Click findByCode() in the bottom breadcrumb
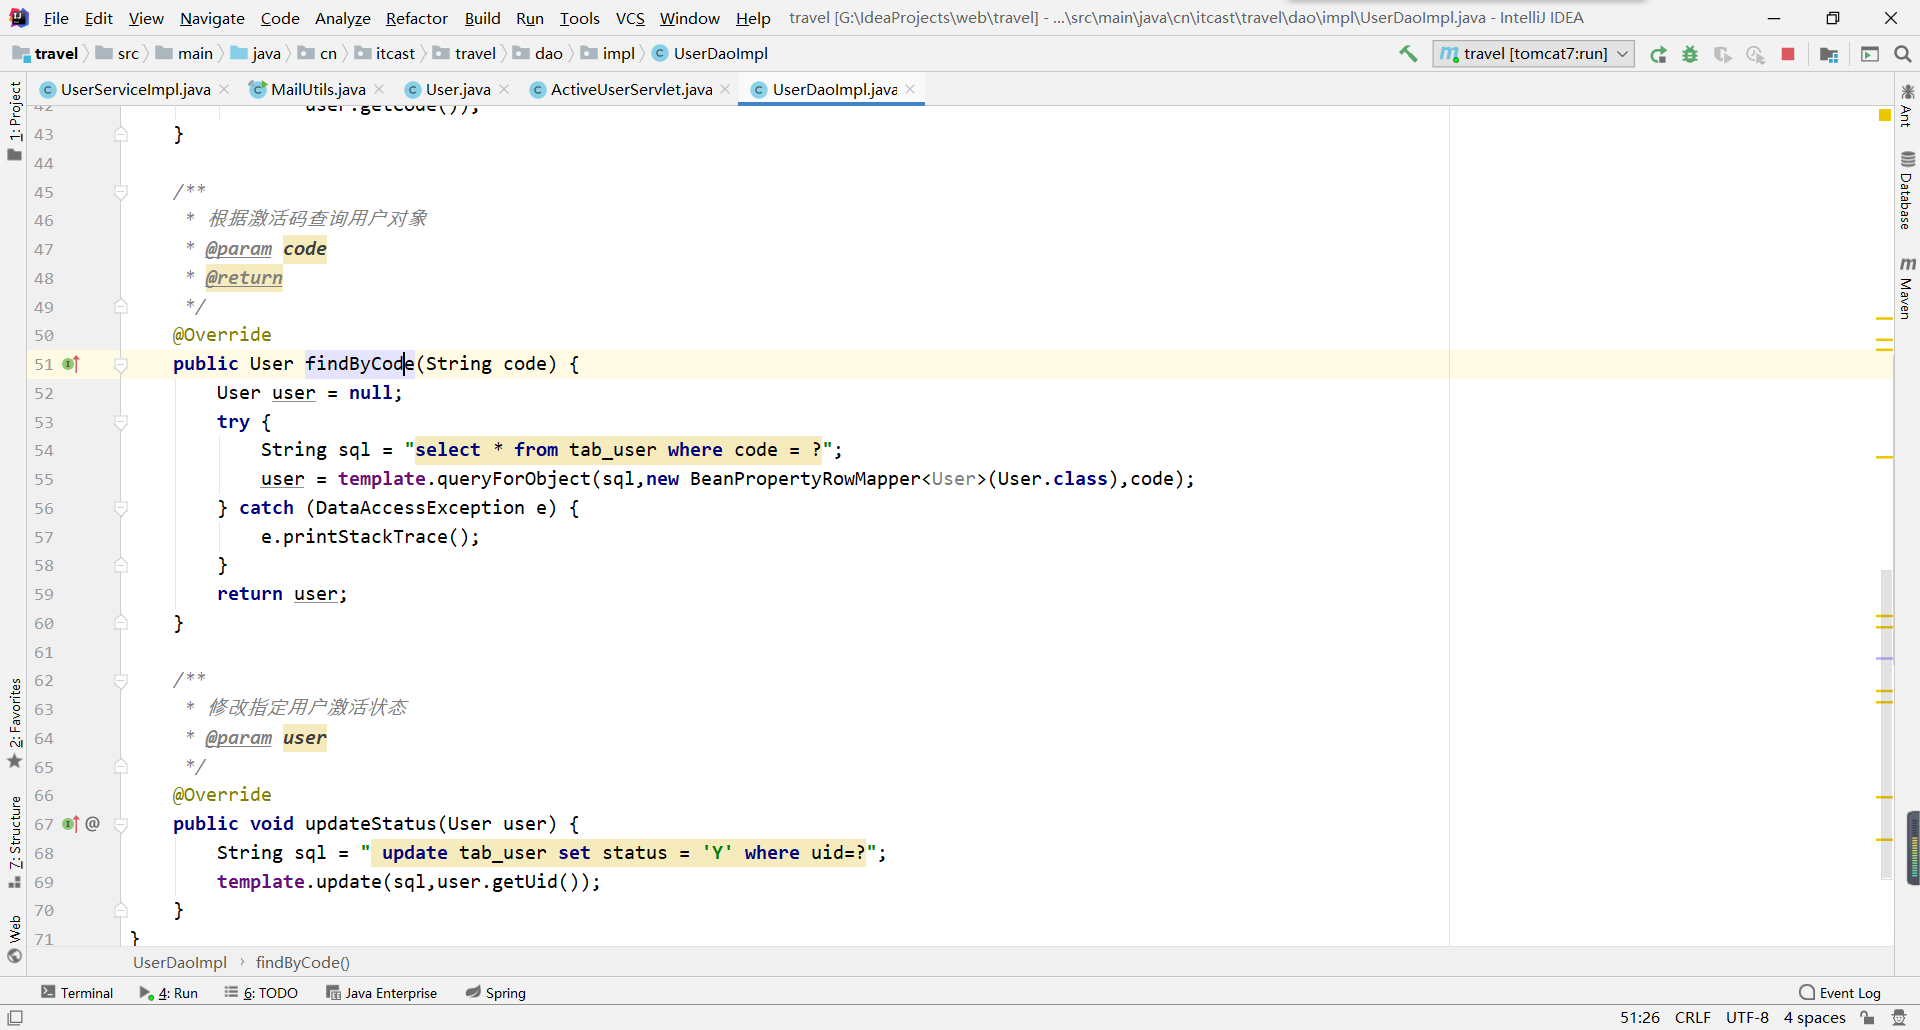1920x1030 pixels. (302, 962)
